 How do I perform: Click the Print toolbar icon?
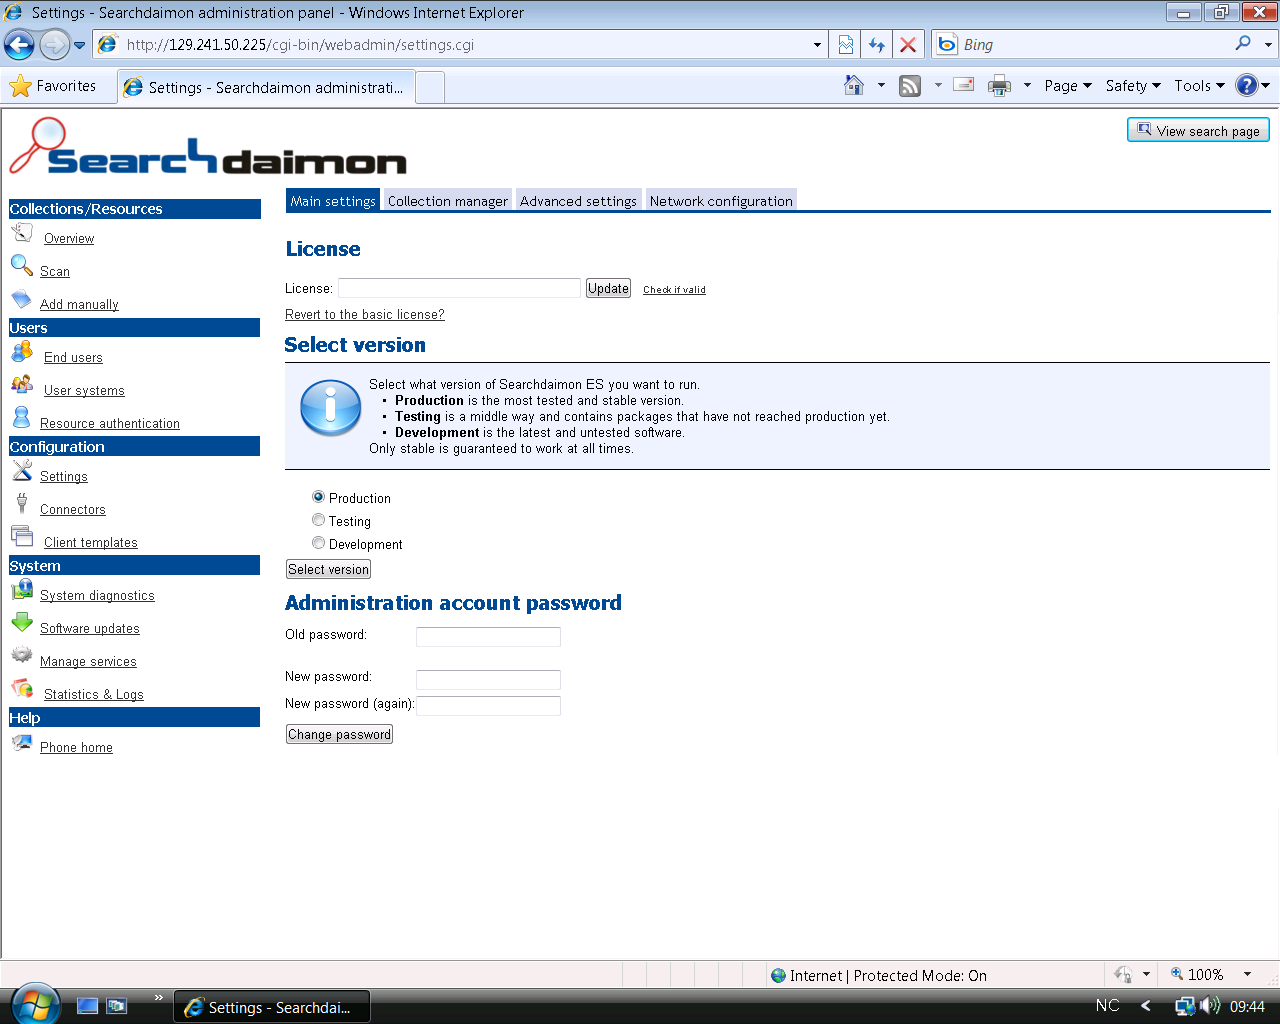pos(999,86)
